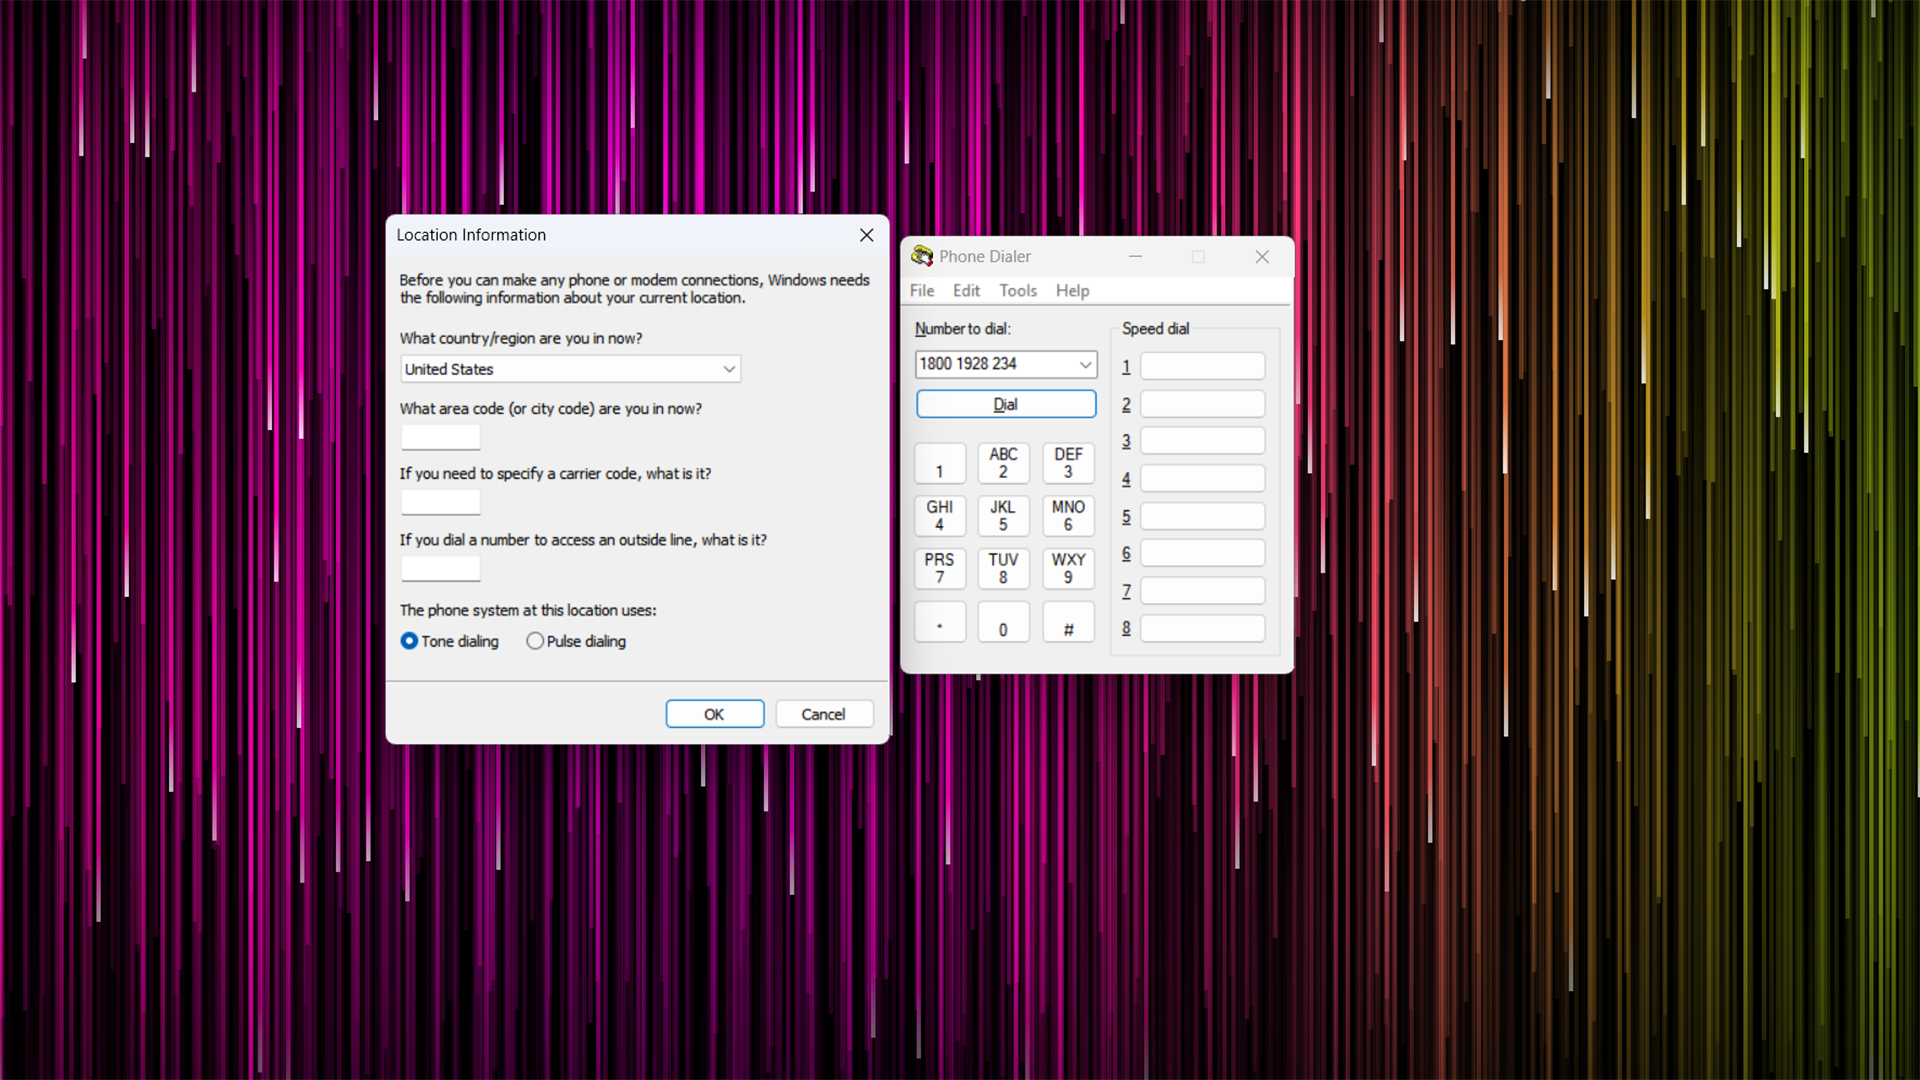
Task: Tap the star keypad key
Action: pos(939,622)
